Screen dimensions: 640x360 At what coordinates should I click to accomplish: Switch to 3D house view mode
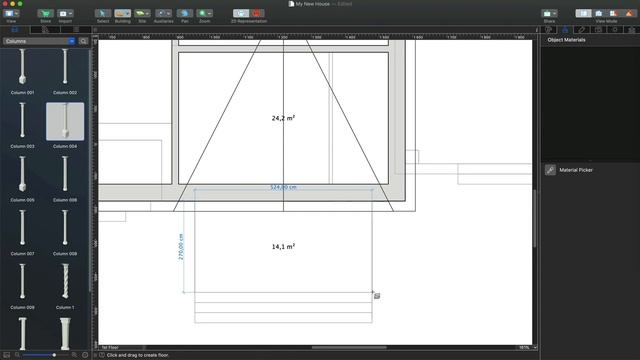pos(598,13)
